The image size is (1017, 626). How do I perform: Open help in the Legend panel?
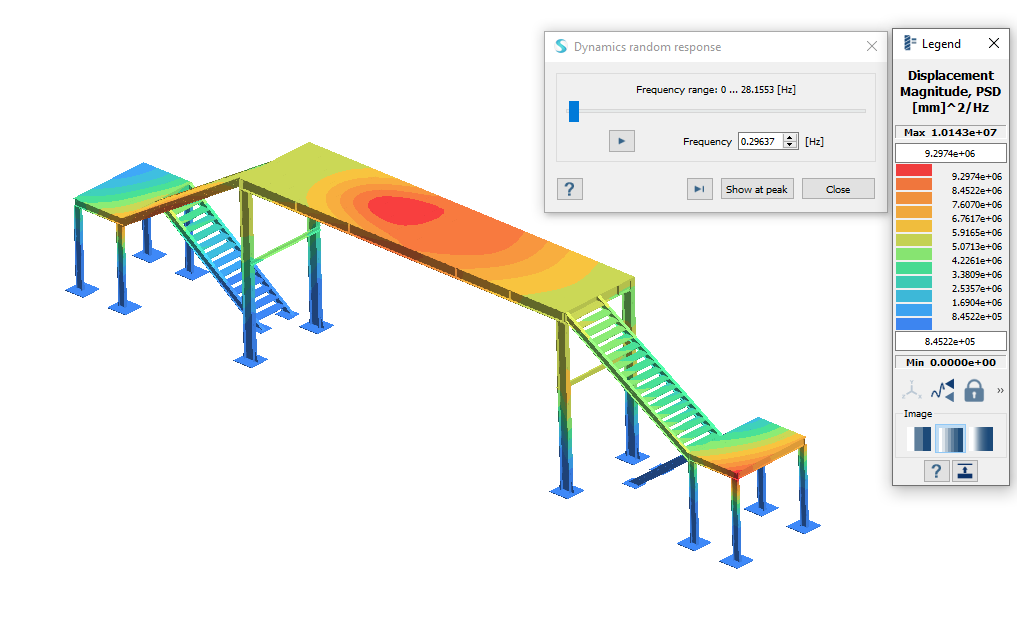pyautogui.click(x=936, y=471)
